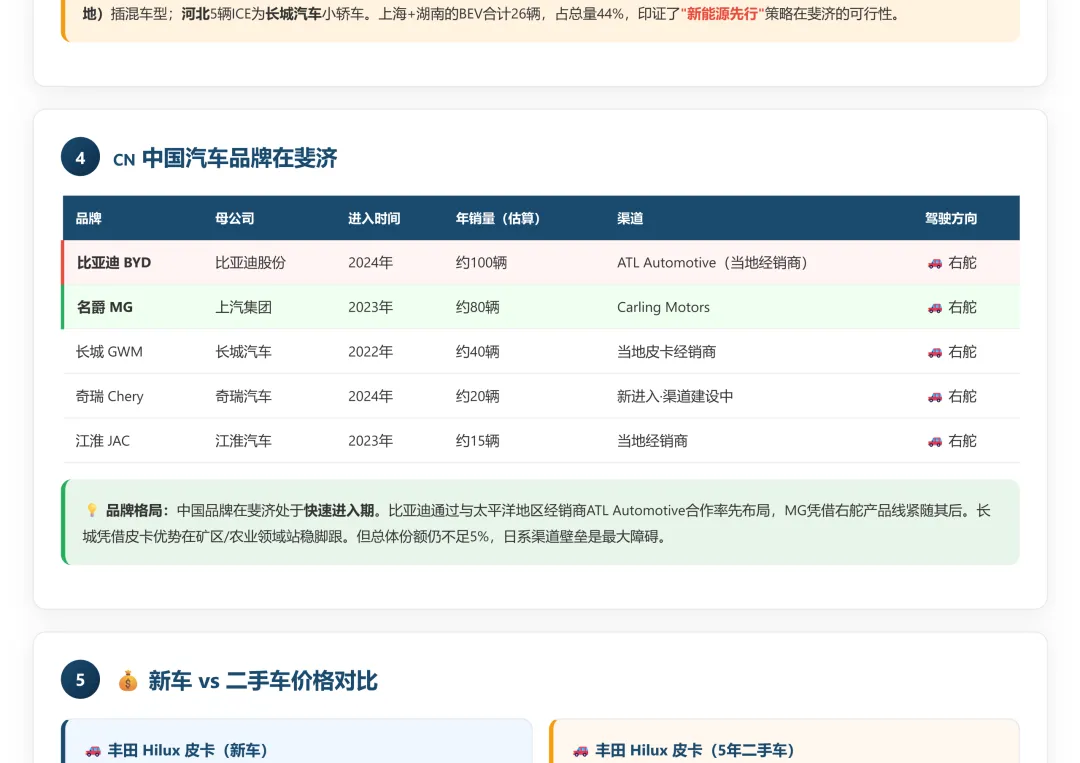The image size is (1080, 763).
Task: Click the 新车 vs 二手车价格对比 section heading
Action: coord(262,680)
